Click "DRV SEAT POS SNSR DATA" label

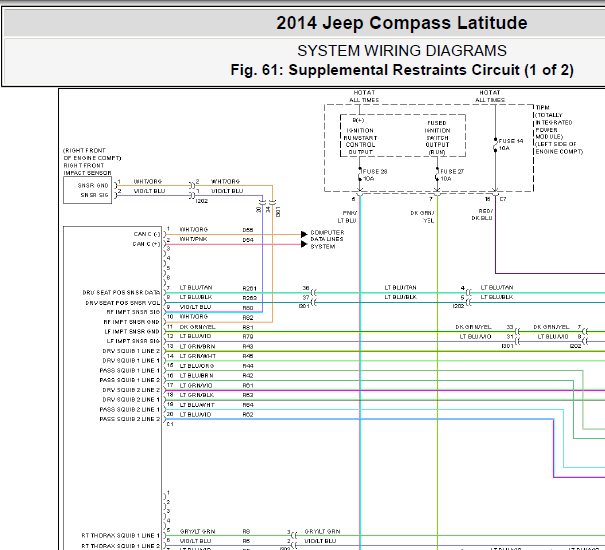coord(121,293)
